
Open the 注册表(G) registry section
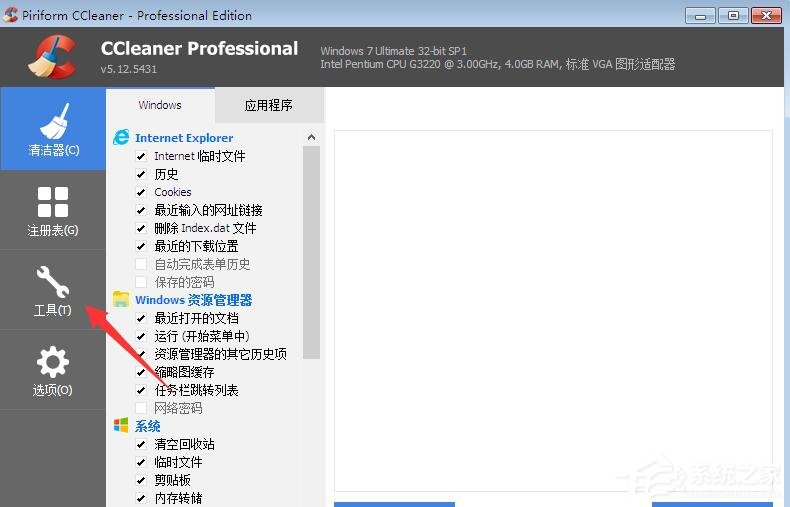(x=53, y=211)
